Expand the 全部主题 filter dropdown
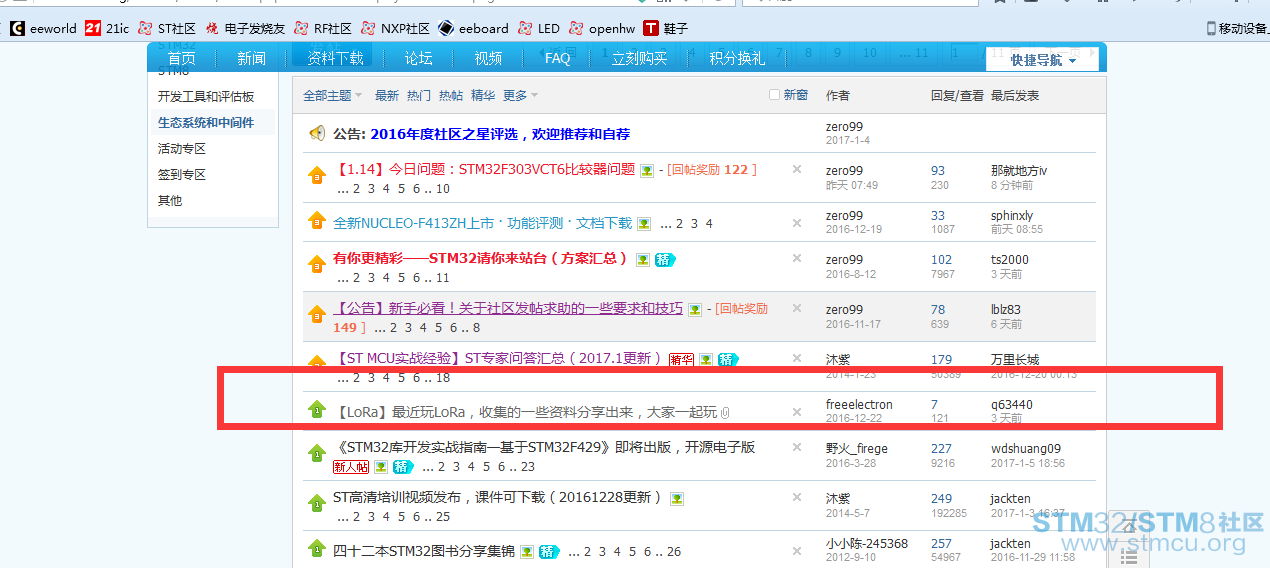Viewport: 1270px width, 568px height. 332,95
